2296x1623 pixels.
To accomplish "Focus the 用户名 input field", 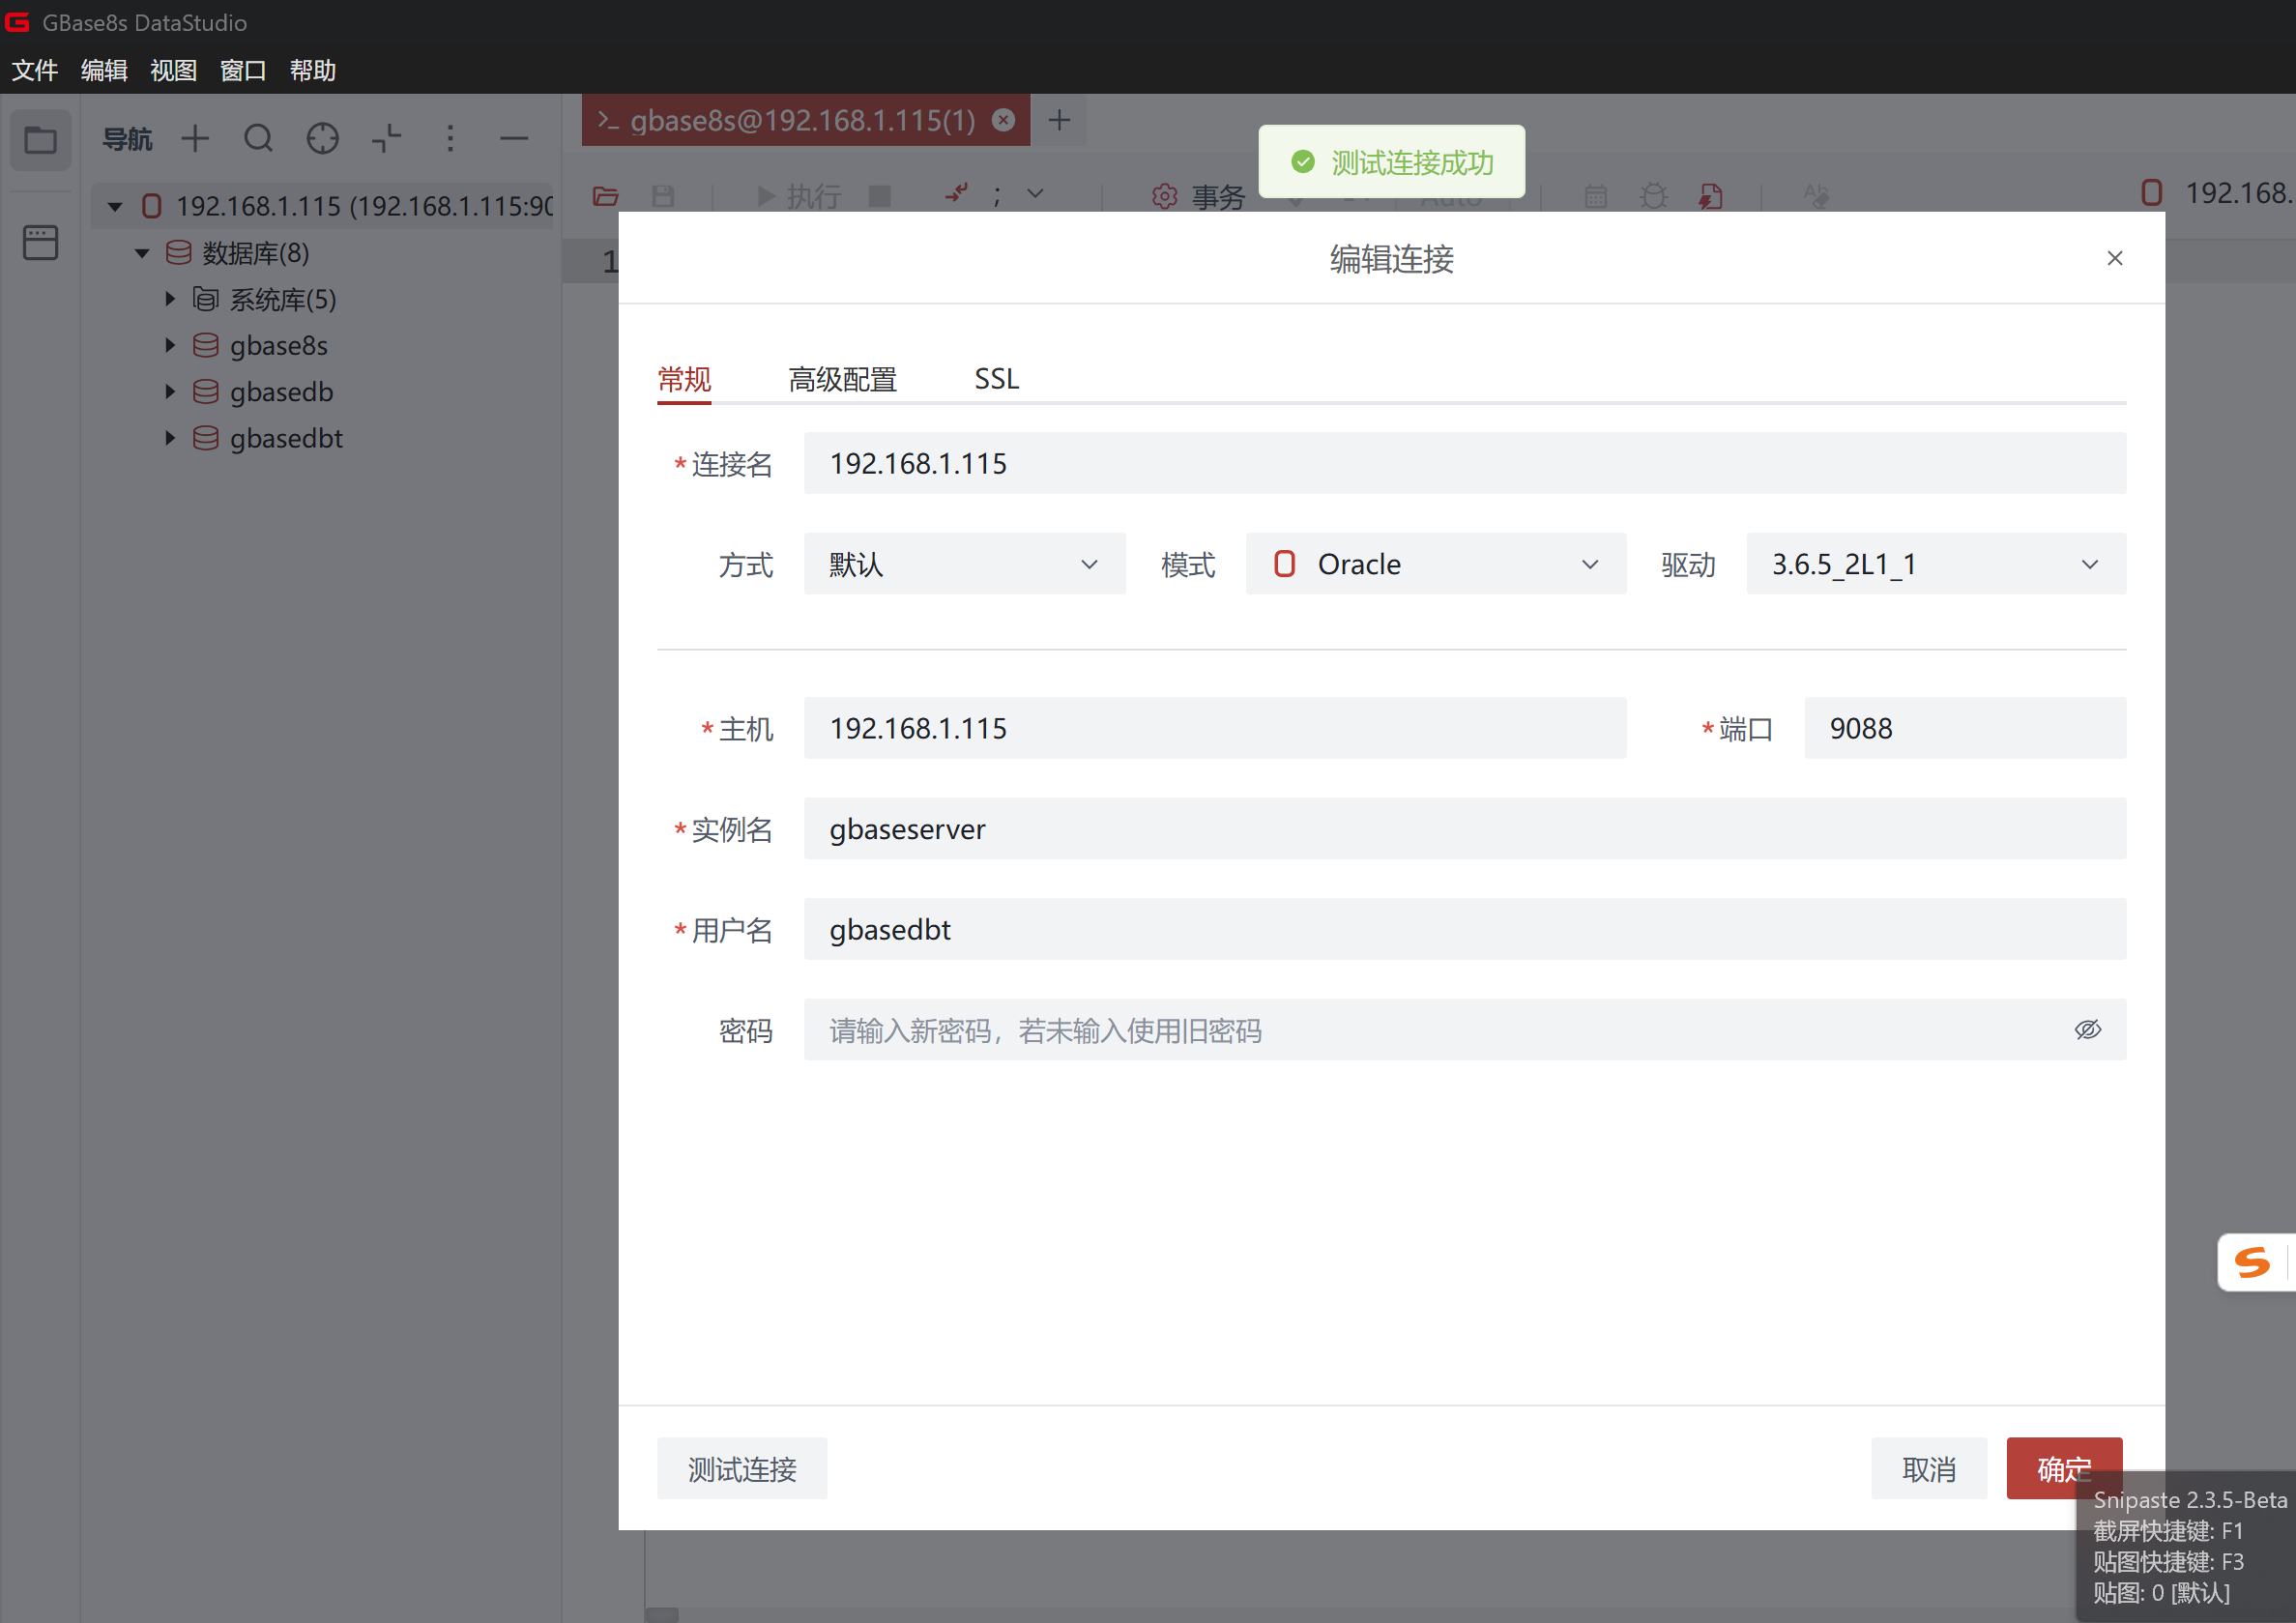I will tap(1465, 929).
